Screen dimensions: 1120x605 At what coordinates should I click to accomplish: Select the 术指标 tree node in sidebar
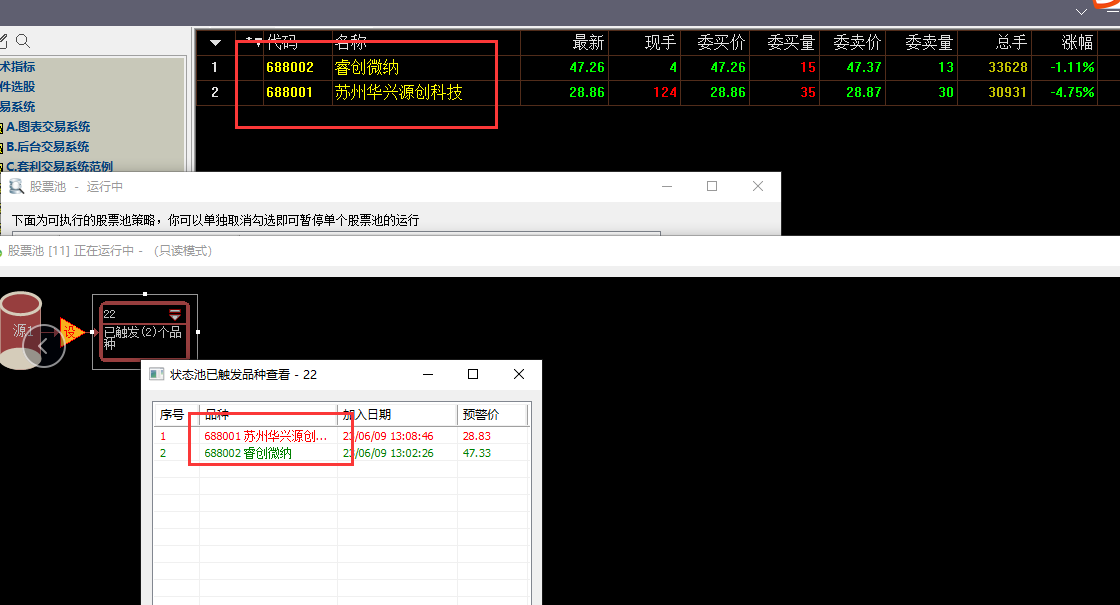(x=17, y=66)
